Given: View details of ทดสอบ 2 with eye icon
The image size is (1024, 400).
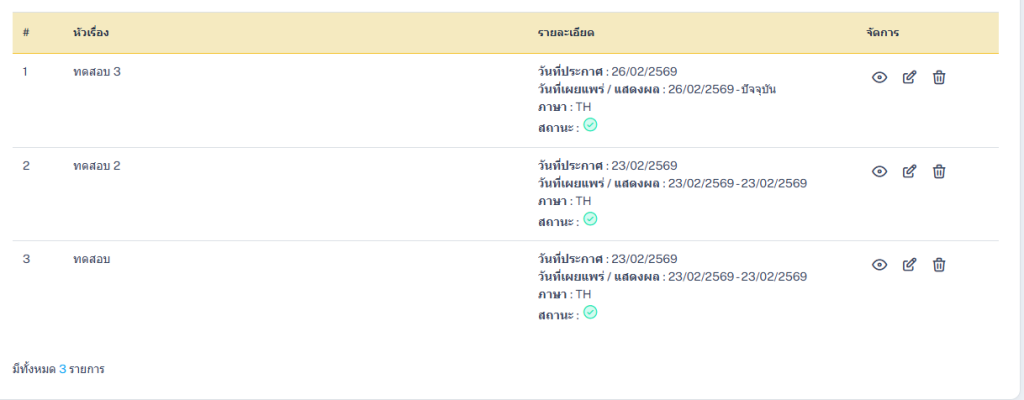Looking at the screenshot, I should click(880, 171).
